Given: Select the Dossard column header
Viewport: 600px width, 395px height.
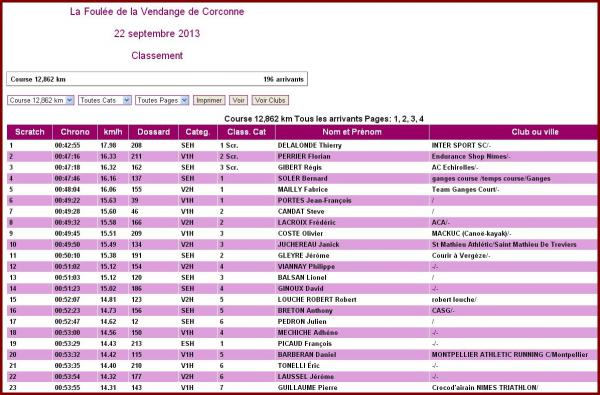Looking at the screenshot, I should (x=153, y=132).
